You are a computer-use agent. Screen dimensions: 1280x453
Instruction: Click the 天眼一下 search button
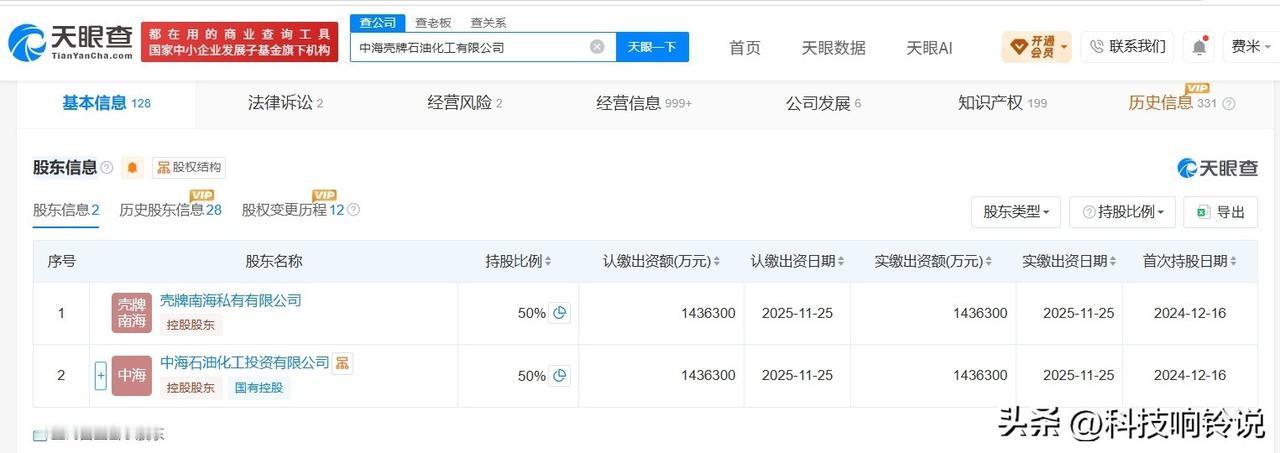tap(652, 47)
